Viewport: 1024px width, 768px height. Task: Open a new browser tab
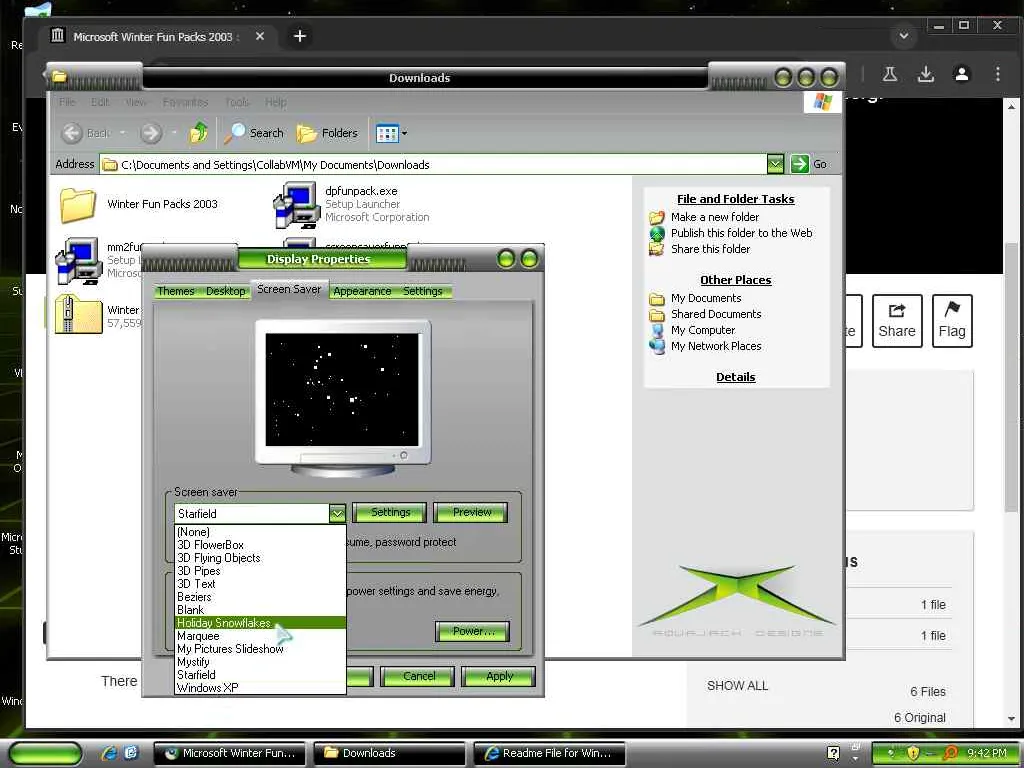(300, 37)
